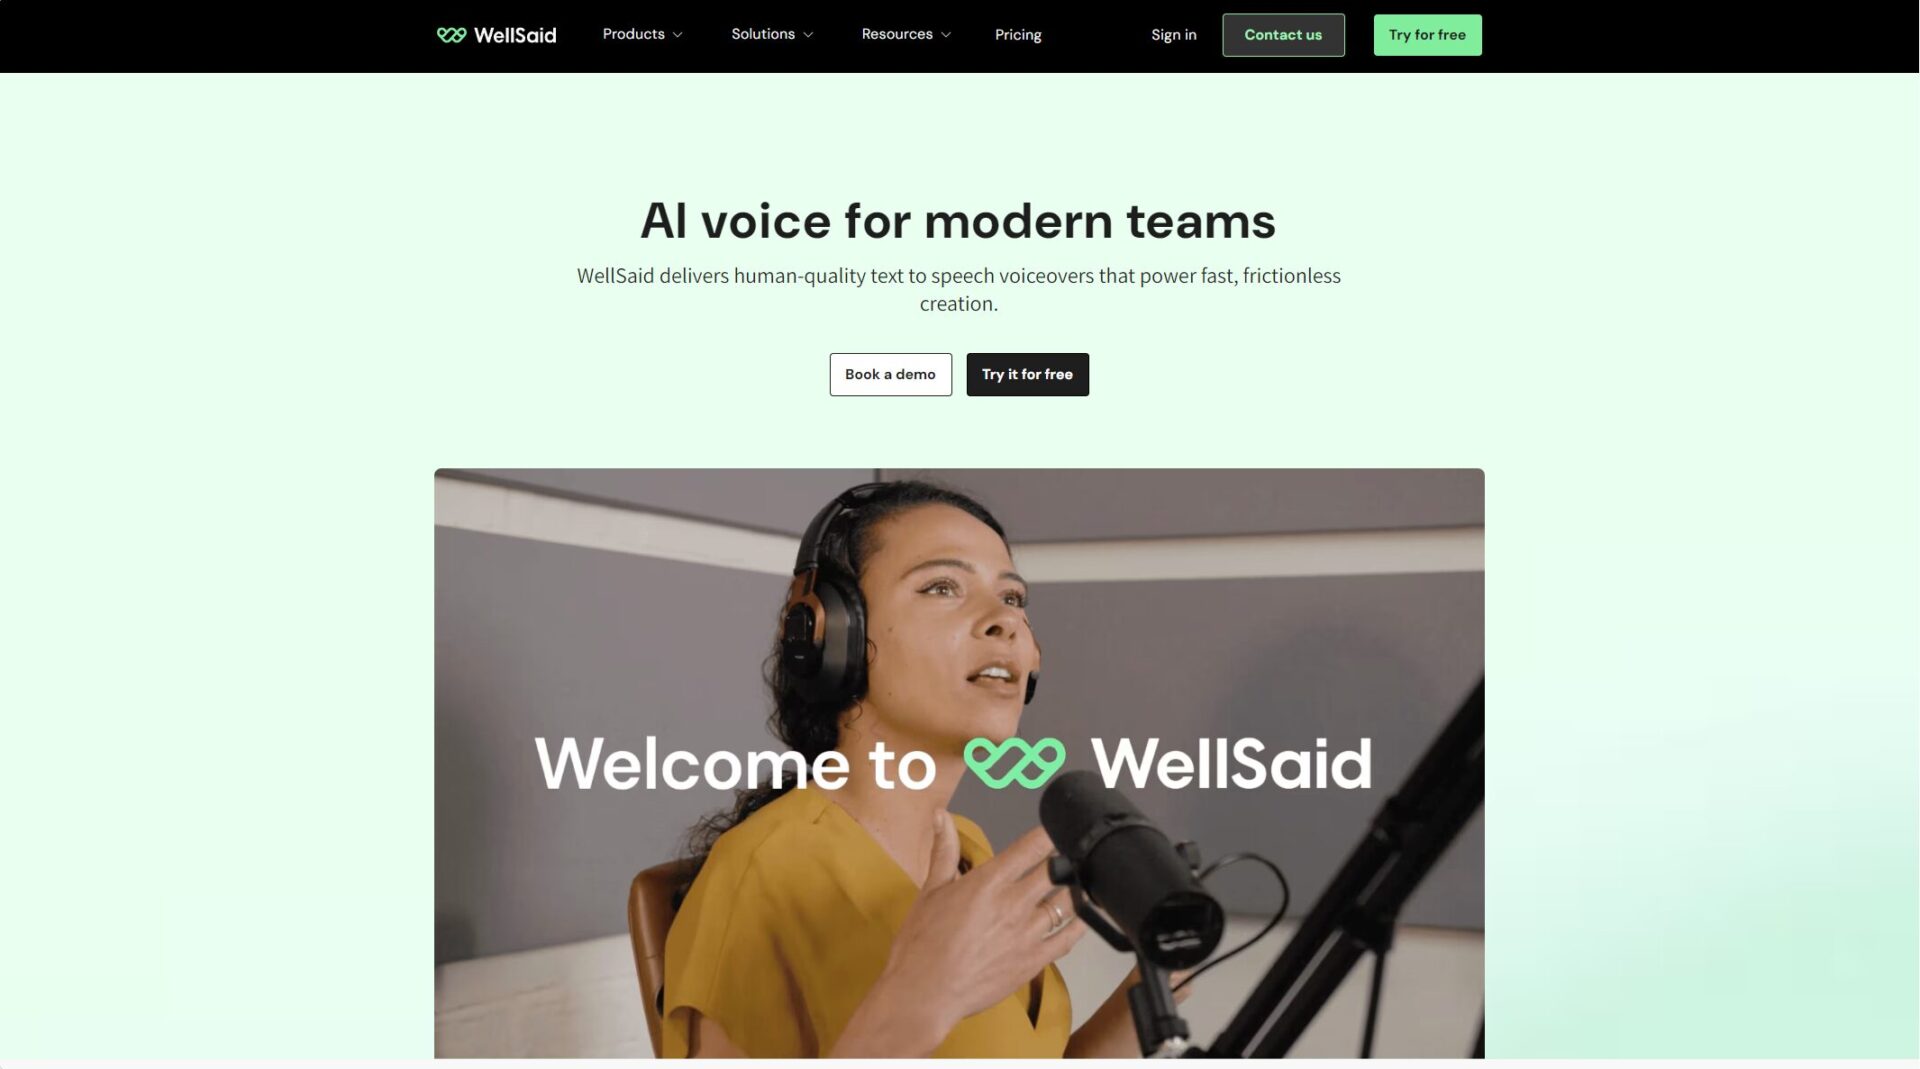Image resolution: width=1920 pixels, height=1069 pixels.
Task: Click the WellSaid wordmark in the navigation bar
Action: [514, 35]
